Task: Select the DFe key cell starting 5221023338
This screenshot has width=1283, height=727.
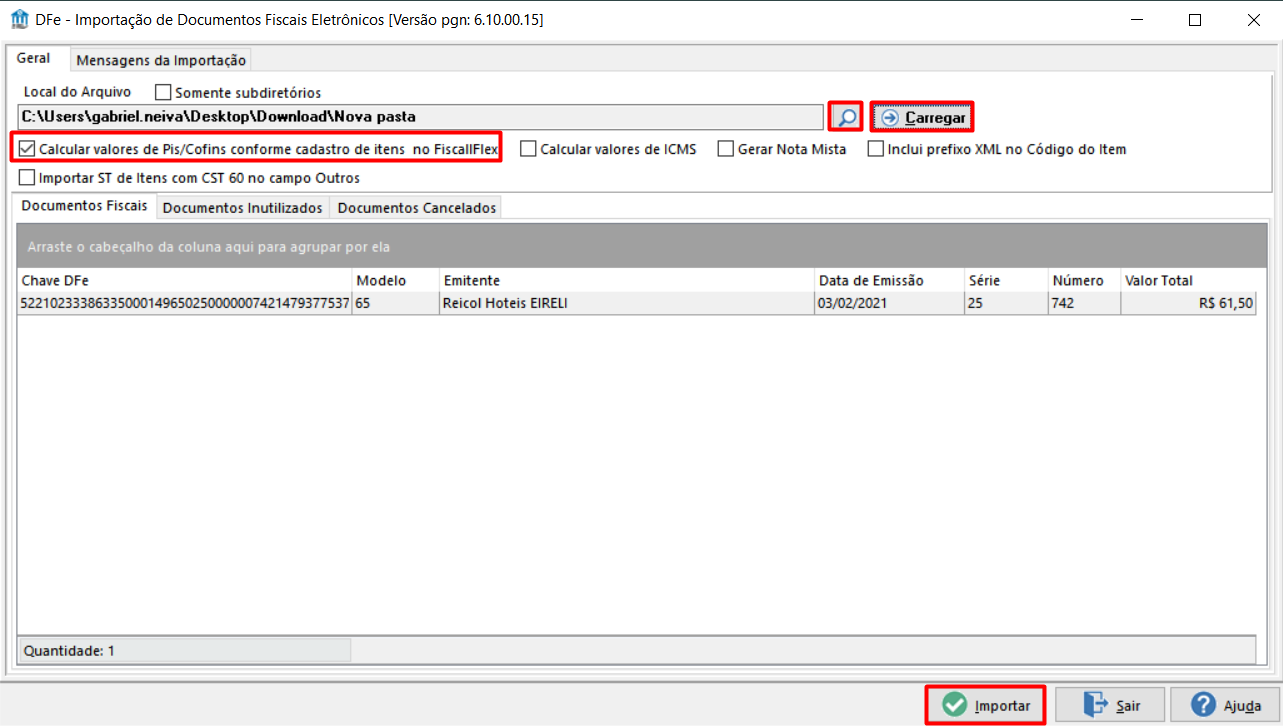Action: 185,303
